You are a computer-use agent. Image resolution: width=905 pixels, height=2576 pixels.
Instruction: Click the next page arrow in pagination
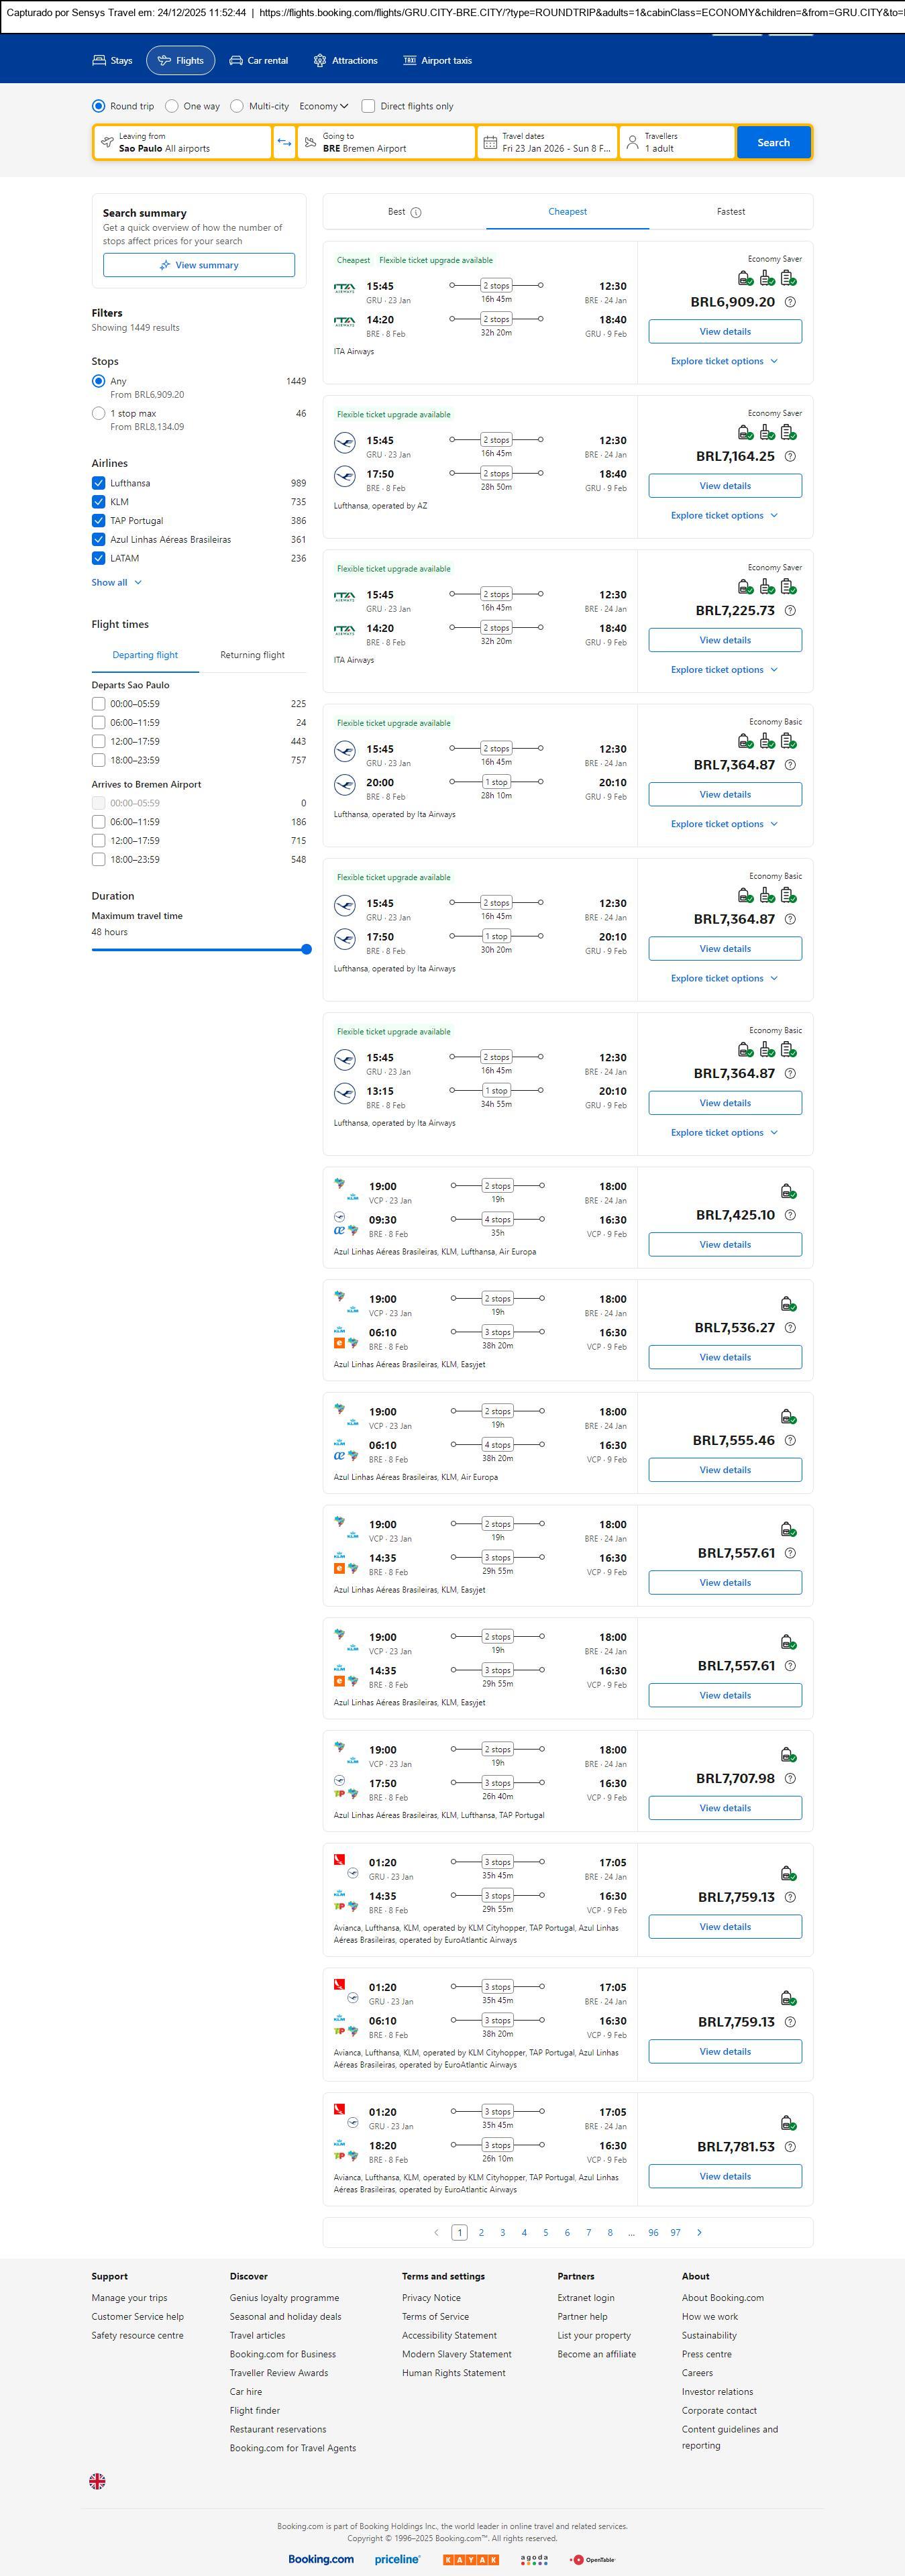(699, 2232)
